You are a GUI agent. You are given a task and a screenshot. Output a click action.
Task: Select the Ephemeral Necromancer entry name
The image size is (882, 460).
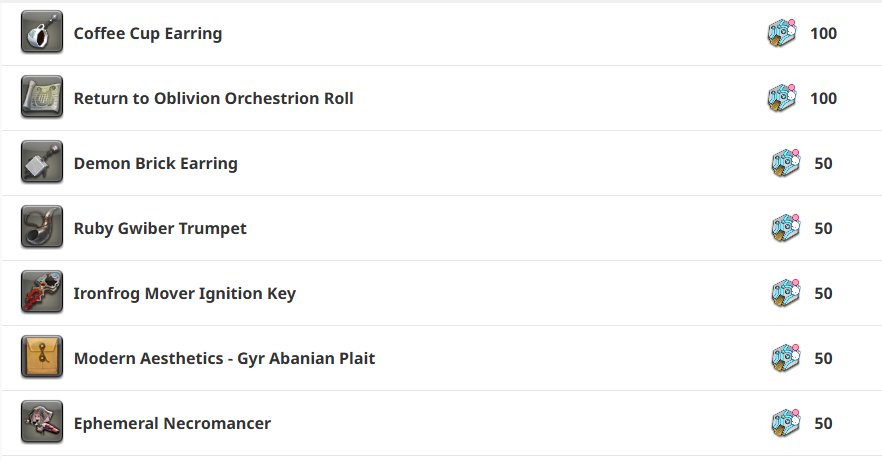click(172, 423)
